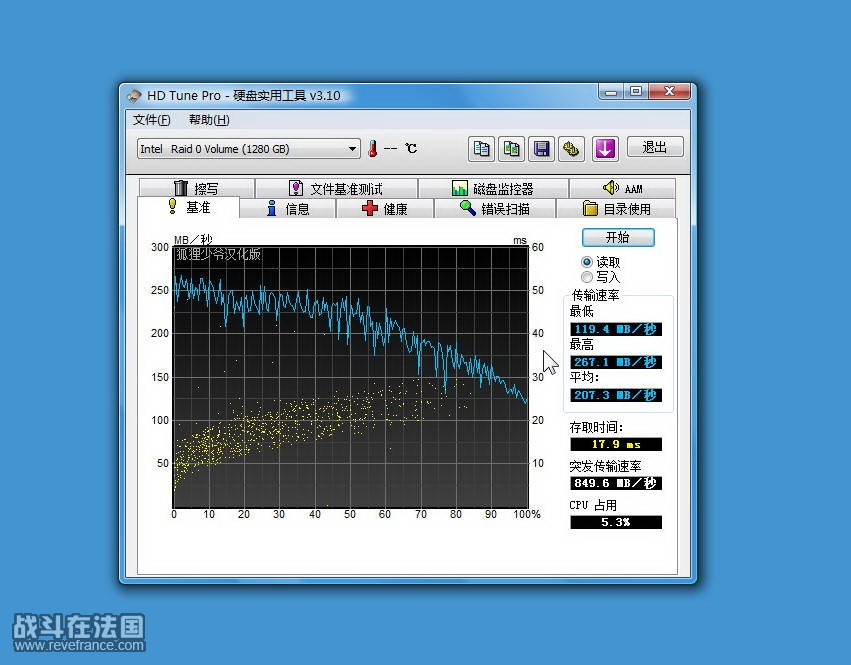Switch to the AAM tab
This screenshot has width=851, height=665.
623,188
